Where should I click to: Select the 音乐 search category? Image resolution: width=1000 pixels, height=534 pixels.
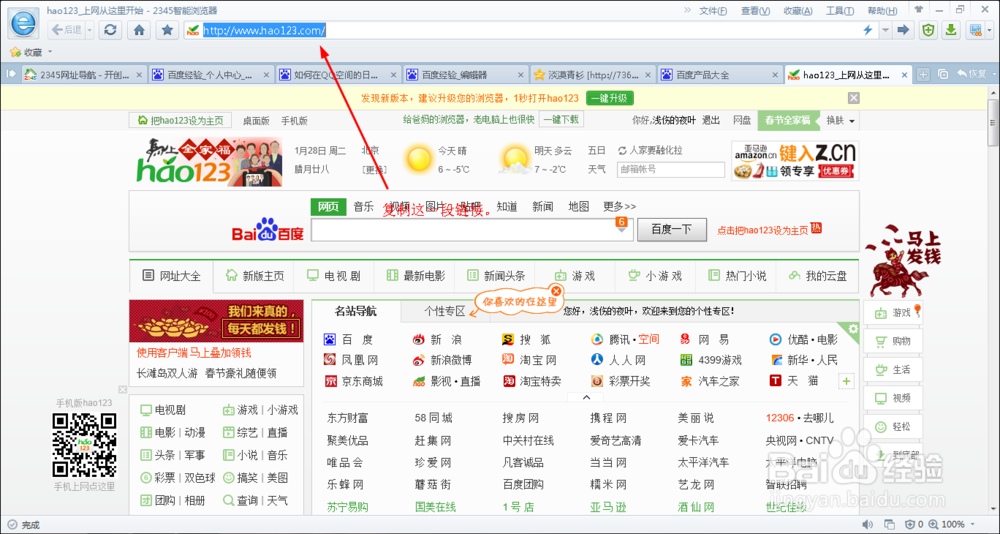pos(364,207)
